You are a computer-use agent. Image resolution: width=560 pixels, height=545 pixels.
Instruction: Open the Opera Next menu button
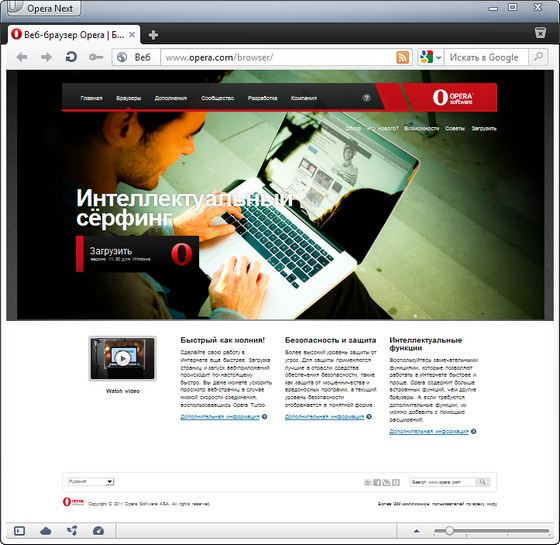(44, 9)
